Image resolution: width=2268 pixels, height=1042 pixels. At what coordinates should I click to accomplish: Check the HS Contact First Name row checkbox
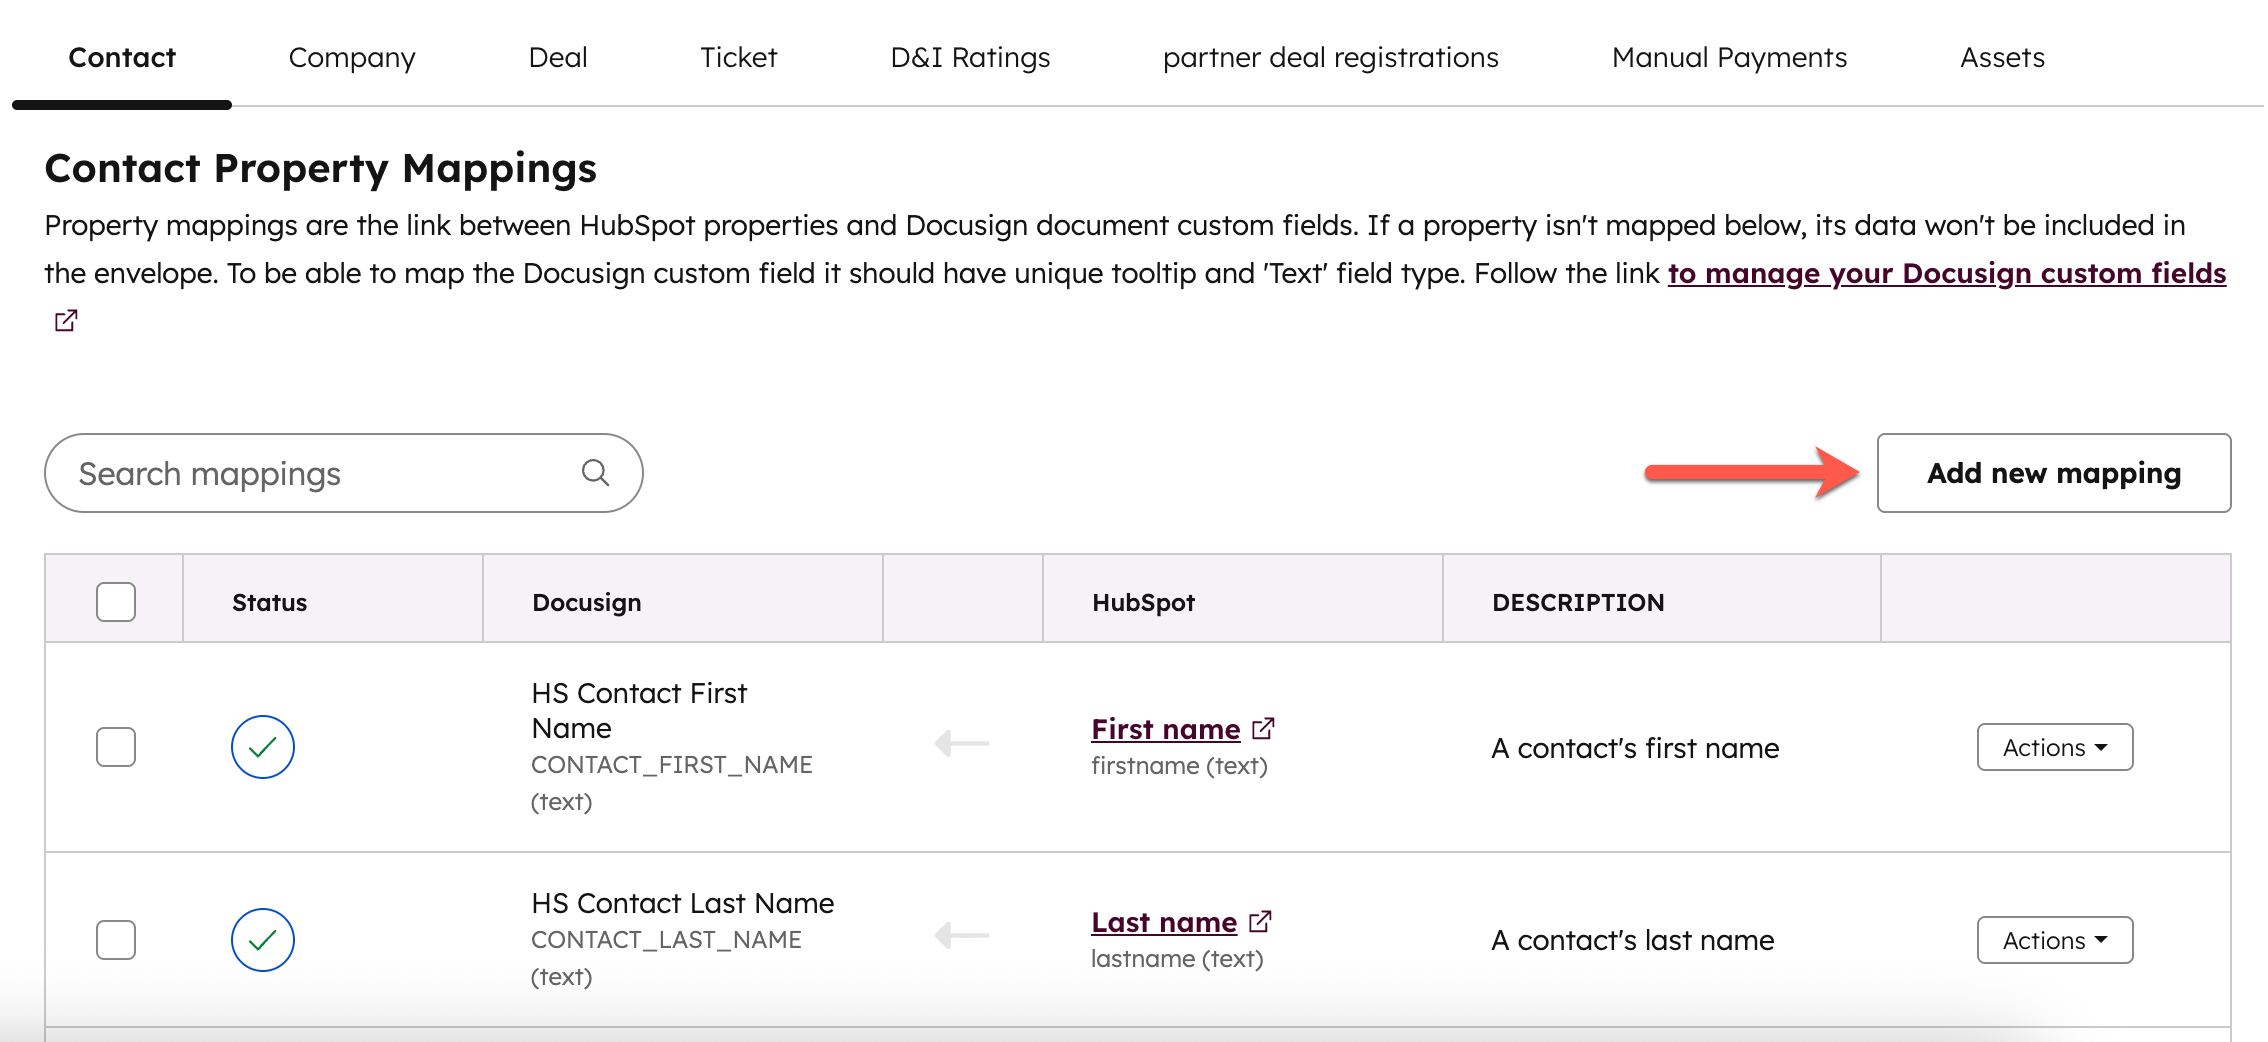114,746
